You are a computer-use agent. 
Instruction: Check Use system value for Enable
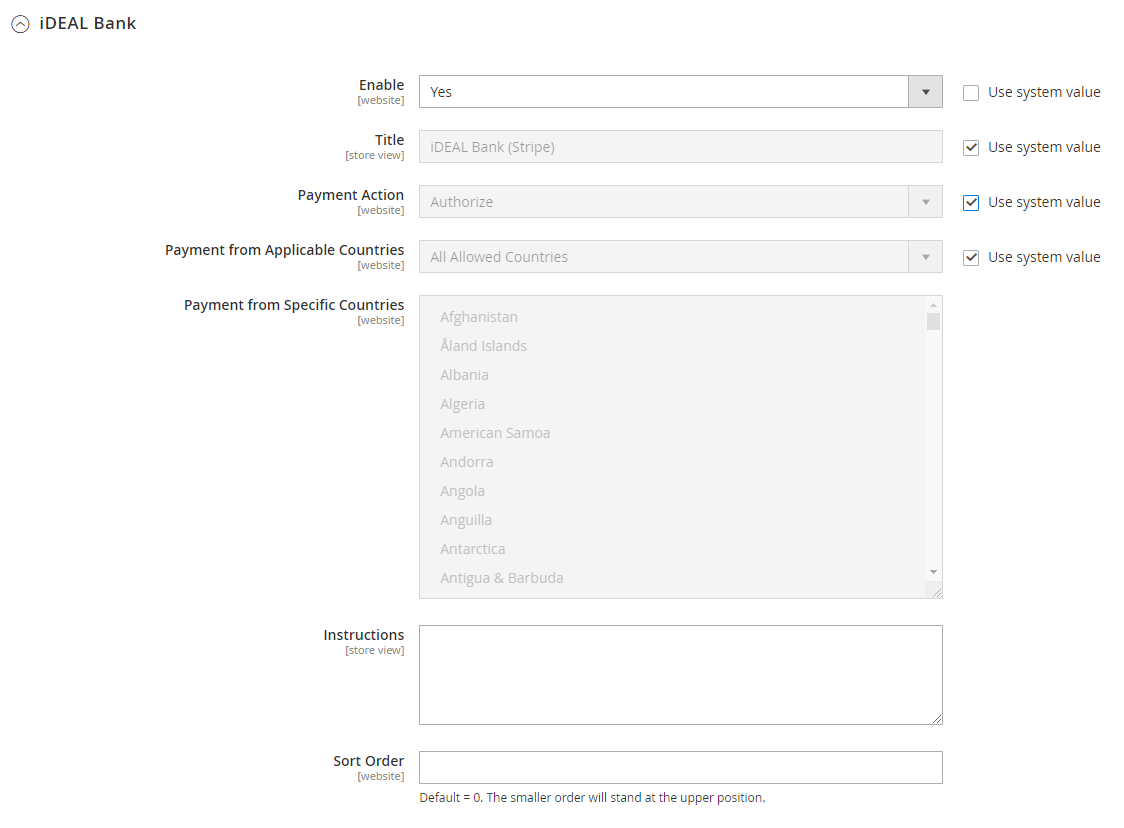(x=971, y=92)
